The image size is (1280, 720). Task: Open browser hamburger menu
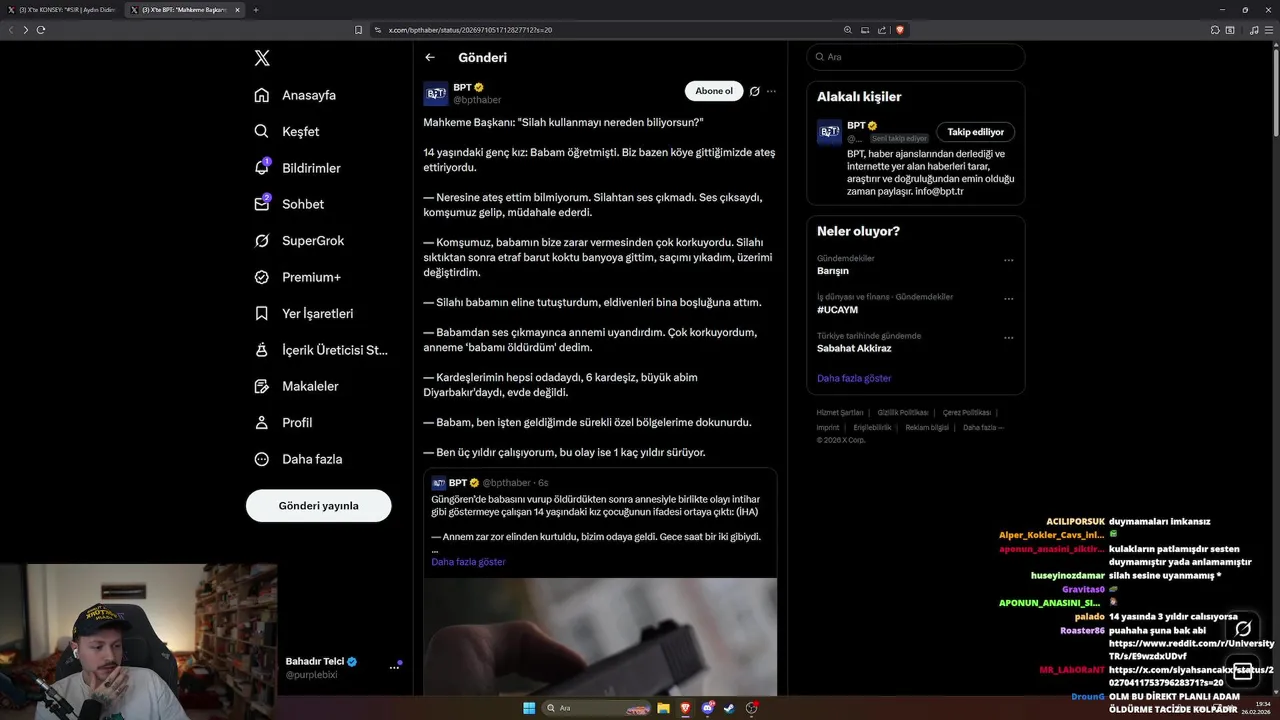pos(1269,30)
